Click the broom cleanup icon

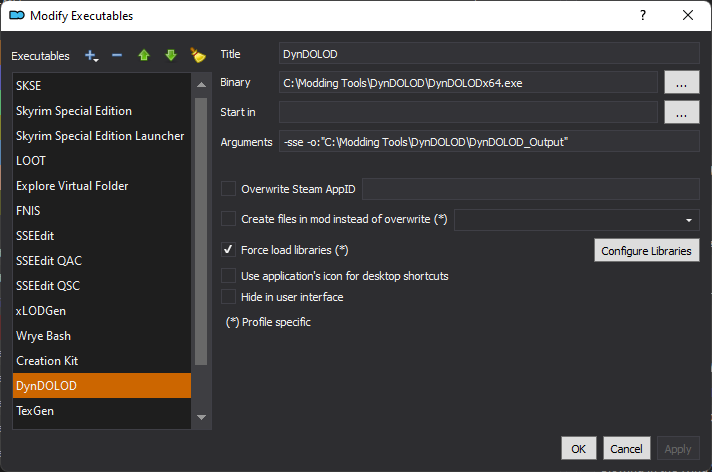[x=197, y=55]
